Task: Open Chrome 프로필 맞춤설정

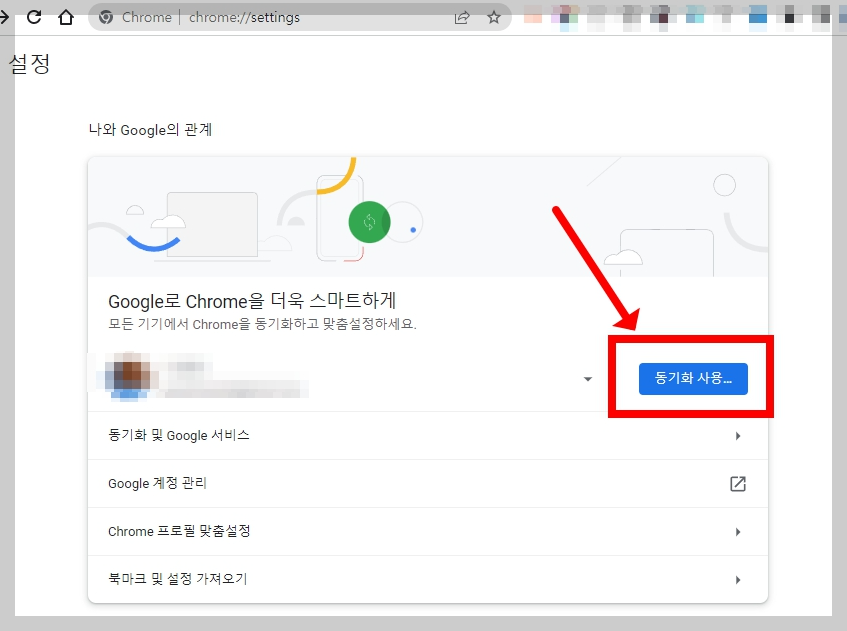Action: pos(427,532)
